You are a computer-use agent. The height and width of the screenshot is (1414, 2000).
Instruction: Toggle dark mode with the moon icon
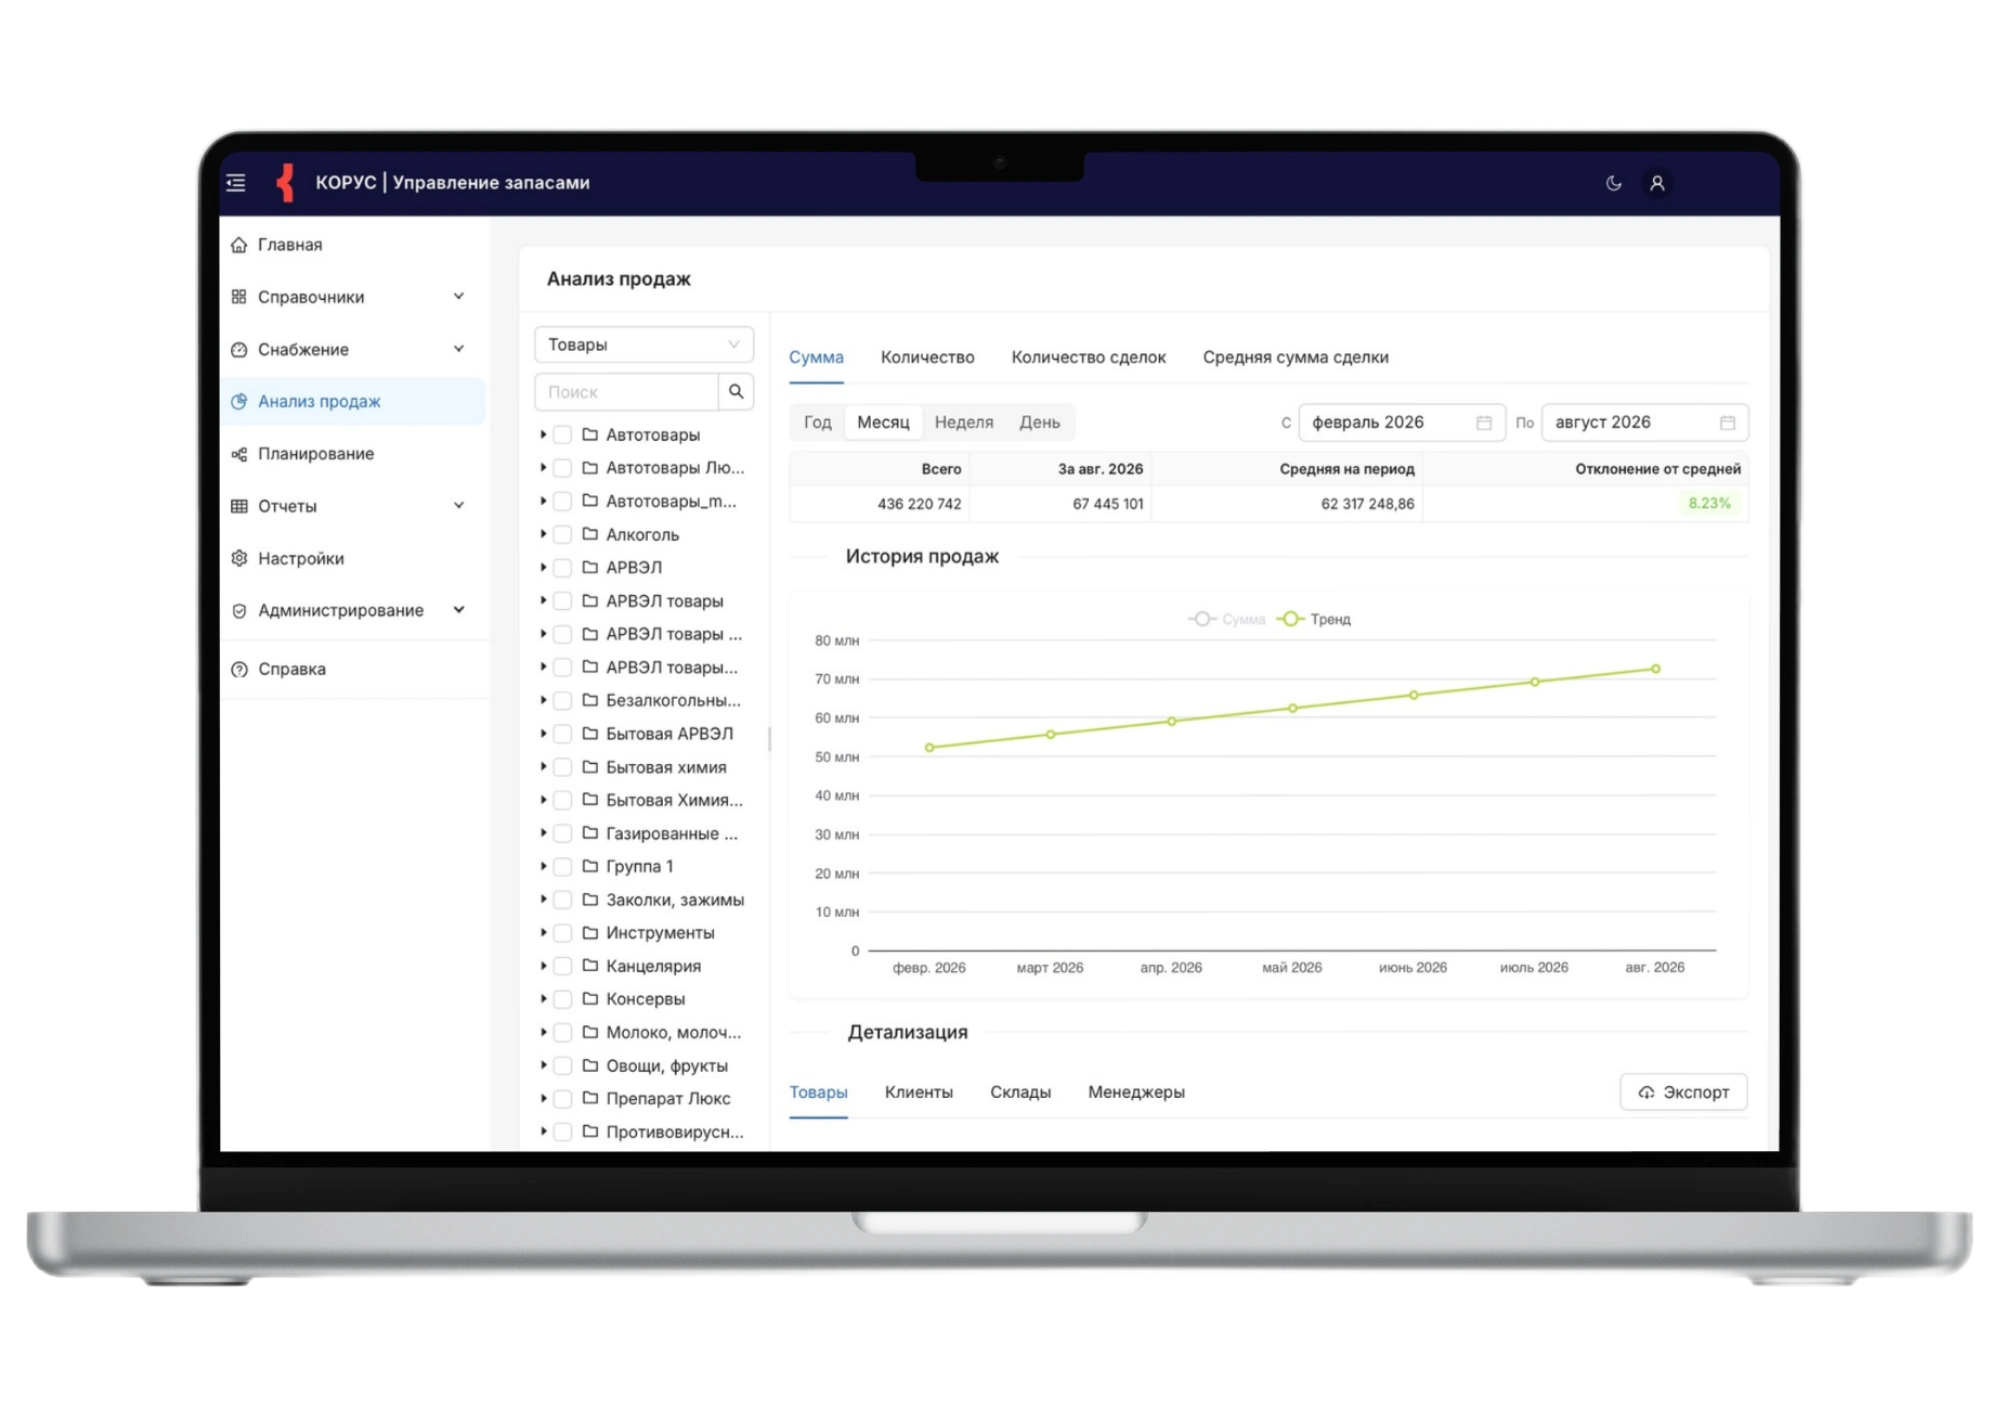(1613, 183)
